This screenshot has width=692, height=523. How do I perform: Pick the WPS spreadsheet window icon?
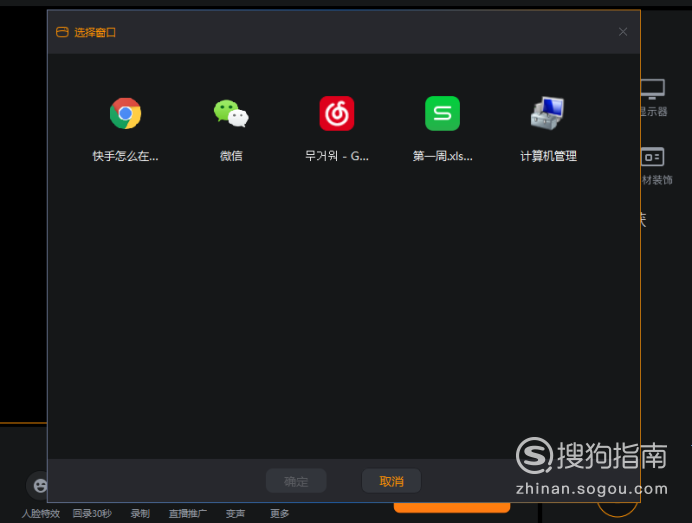442,113
